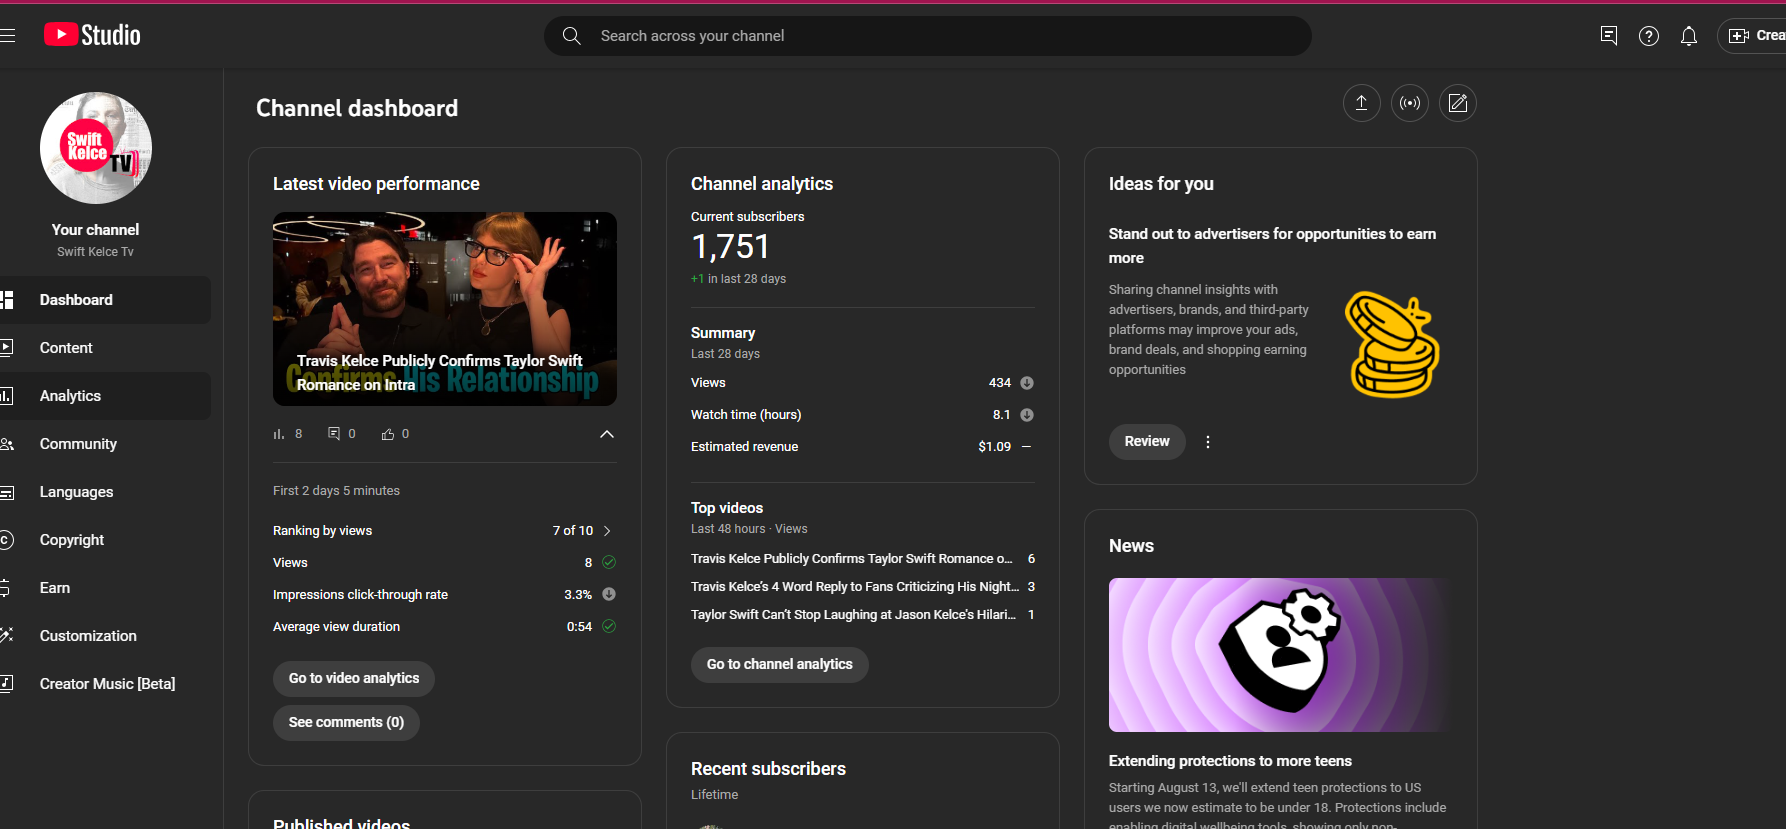Click the views bar-chart icon under thumbnail
1786x829 pixels.
[x=279, y=434]
